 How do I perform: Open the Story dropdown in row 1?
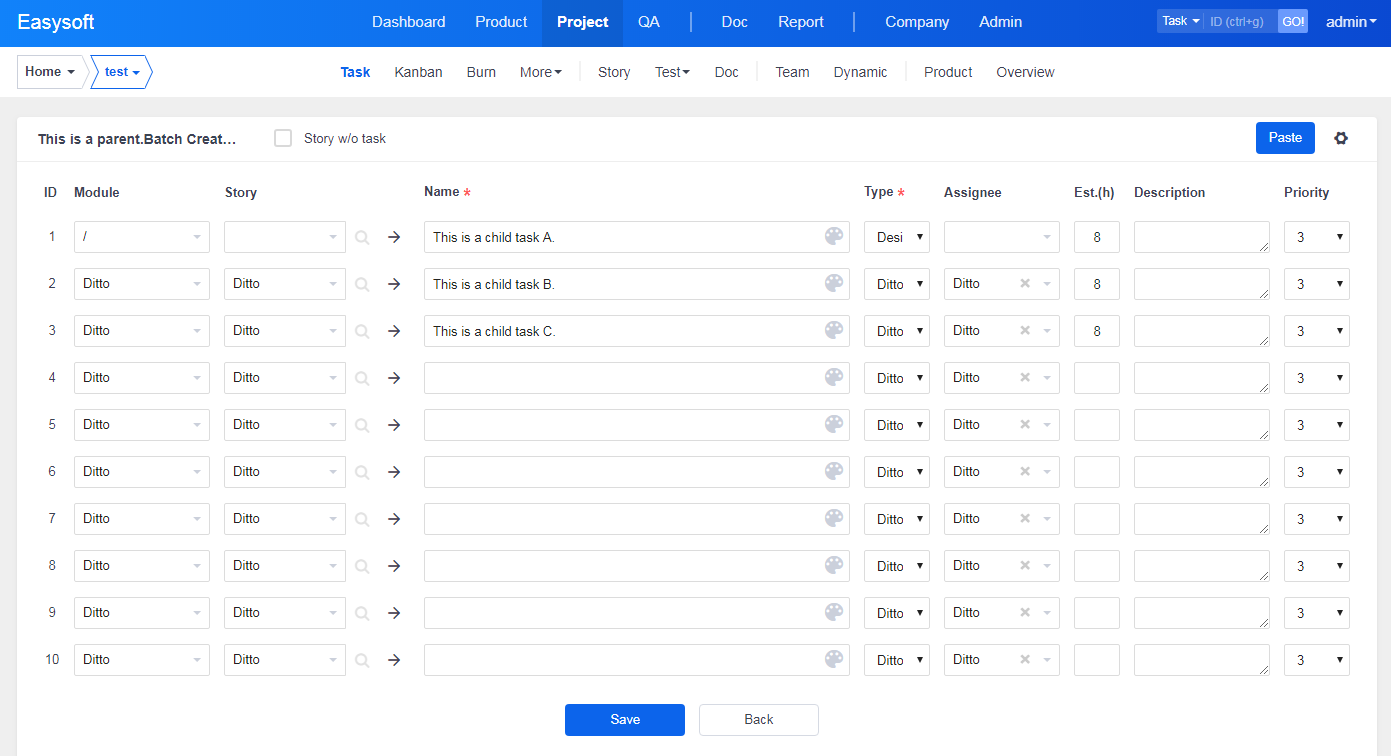tap(285, 237)
